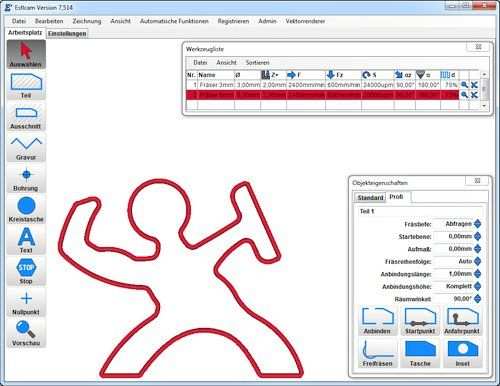Click the Anfahrpunkt icon button
The width and height of the screenshot is (500, 386).
pos(462,321)
